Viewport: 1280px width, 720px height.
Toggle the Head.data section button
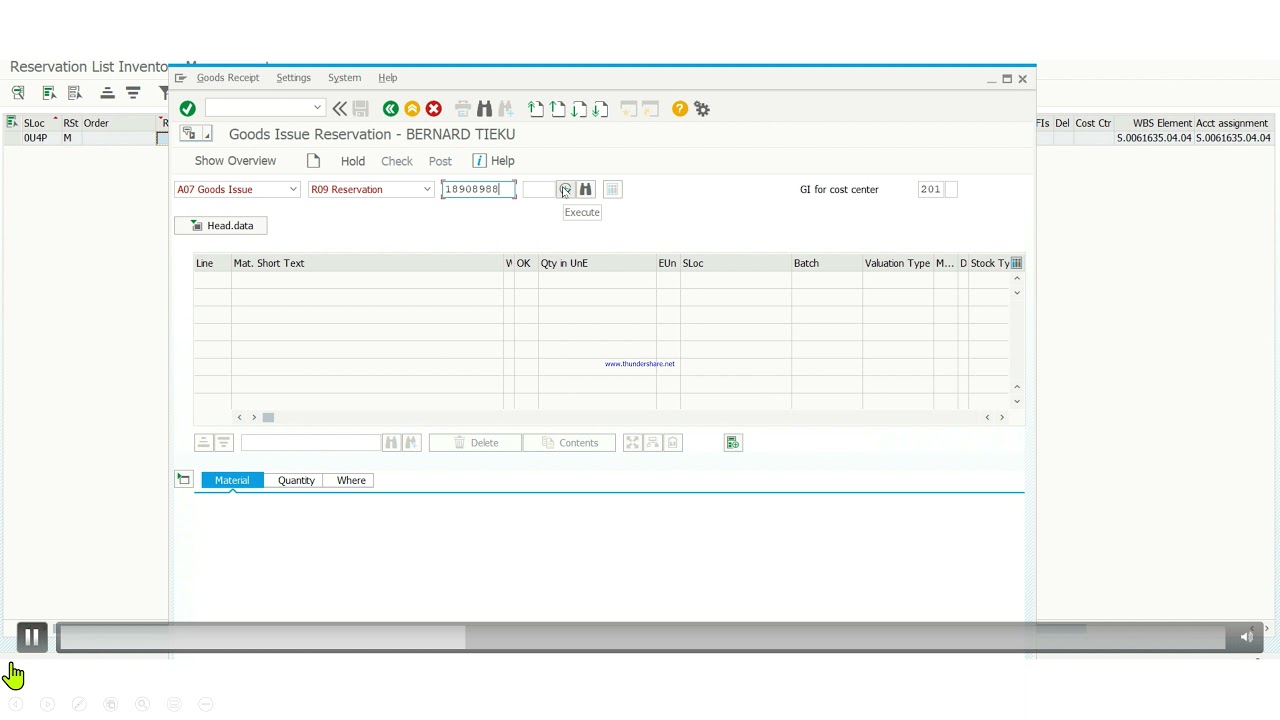pos(221,226)
